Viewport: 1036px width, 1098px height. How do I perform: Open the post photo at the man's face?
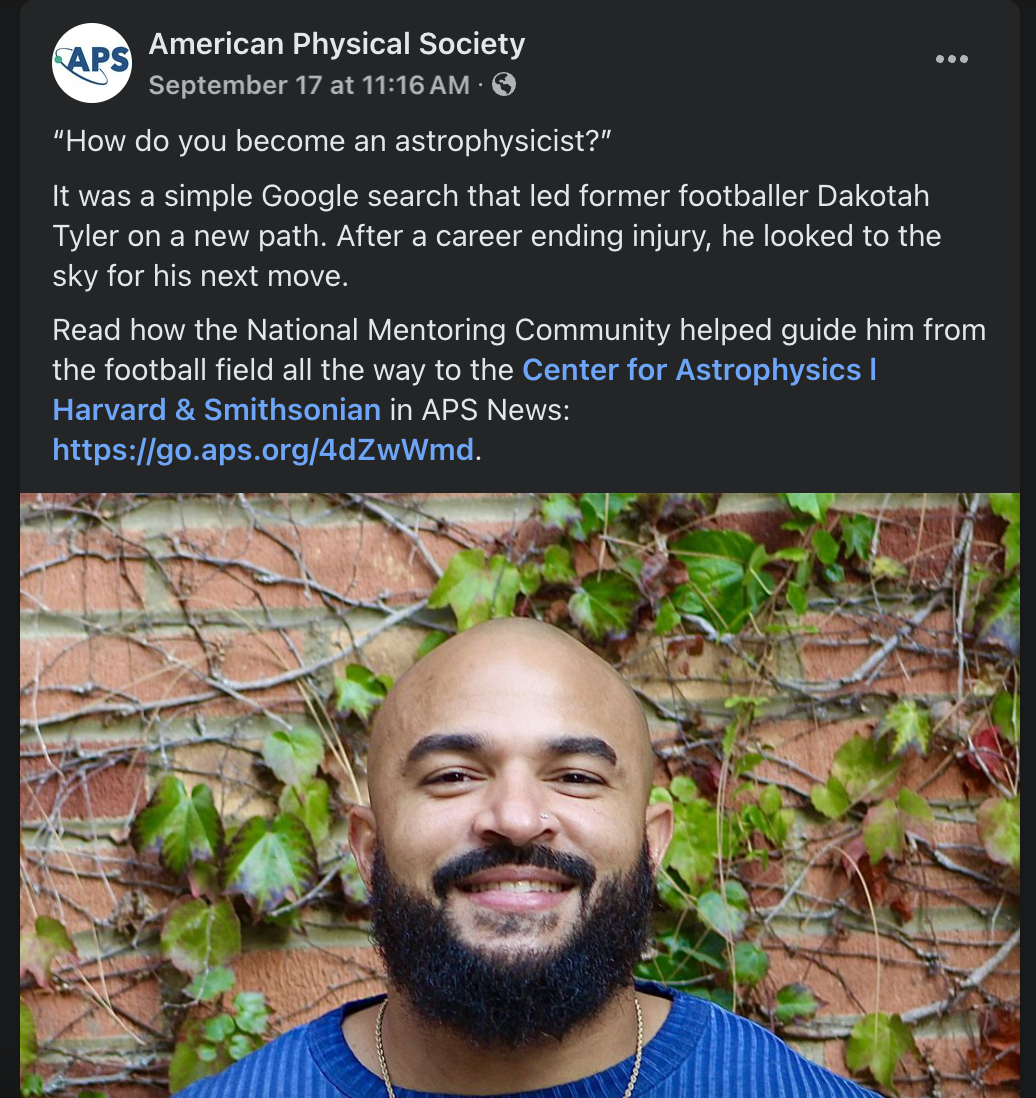pyautogui.click(x=511, y=805)
